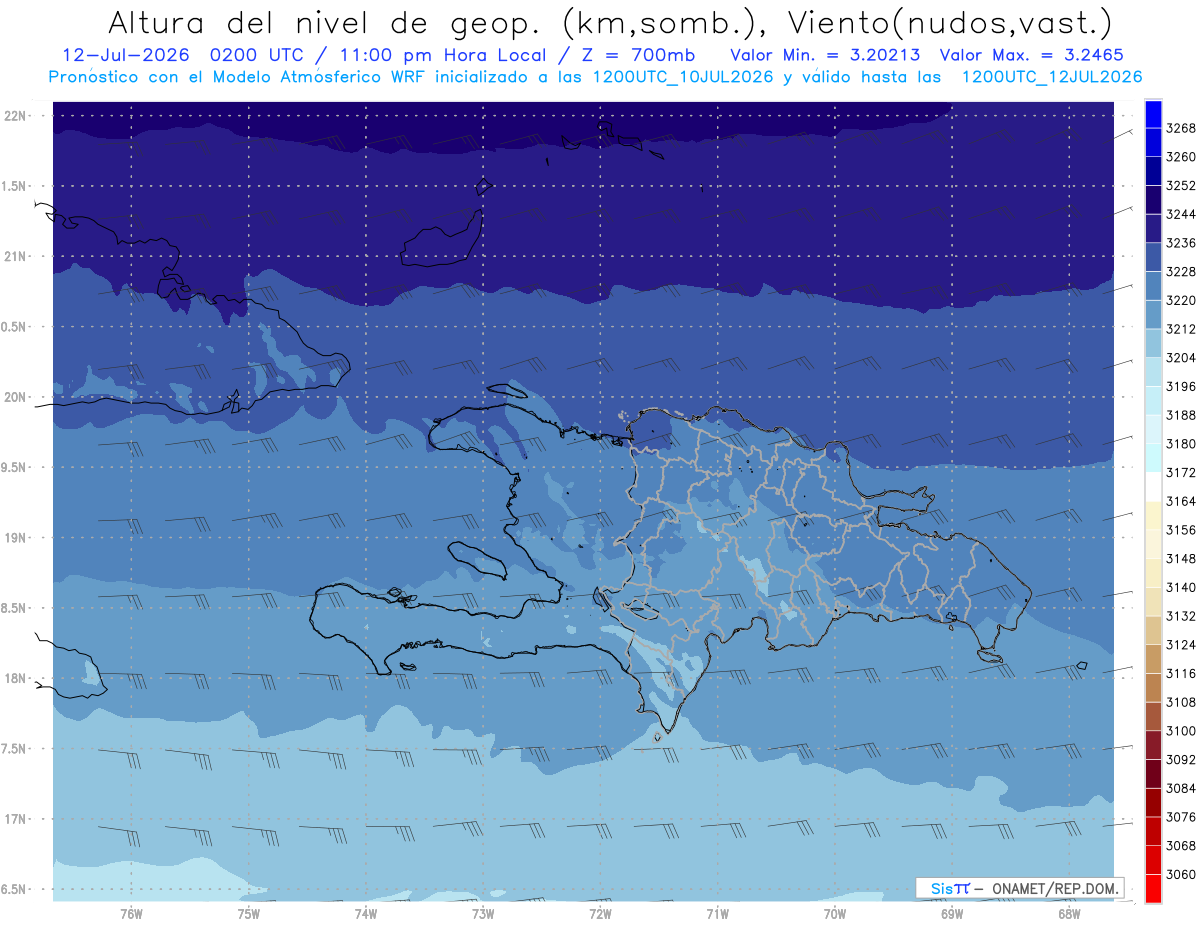Click the "3180" legend value
Screen dimensions: 1200x927
tap(1181, 444)
